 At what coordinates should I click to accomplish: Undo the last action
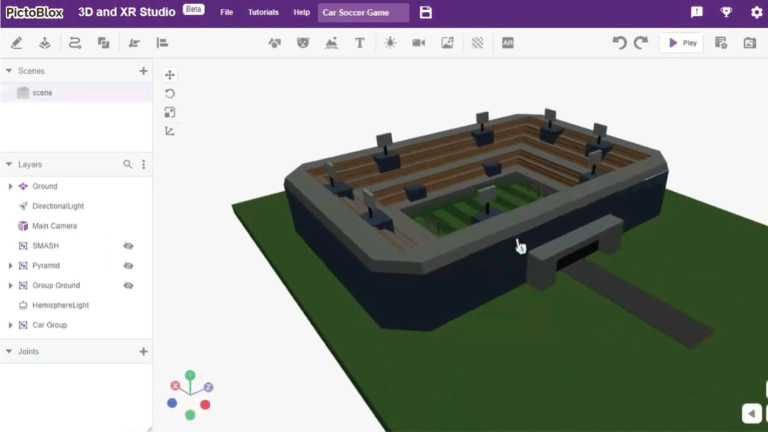[x=619, y=43]
